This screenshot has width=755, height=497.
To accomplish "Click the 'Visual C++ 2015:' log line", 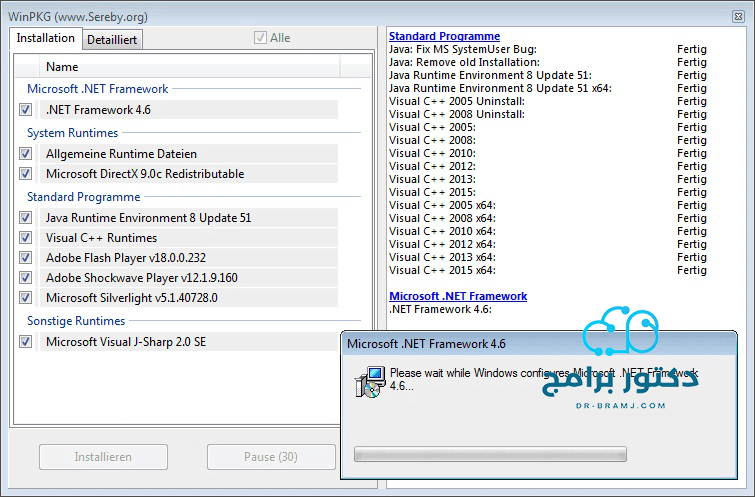I will pos(432,192).
